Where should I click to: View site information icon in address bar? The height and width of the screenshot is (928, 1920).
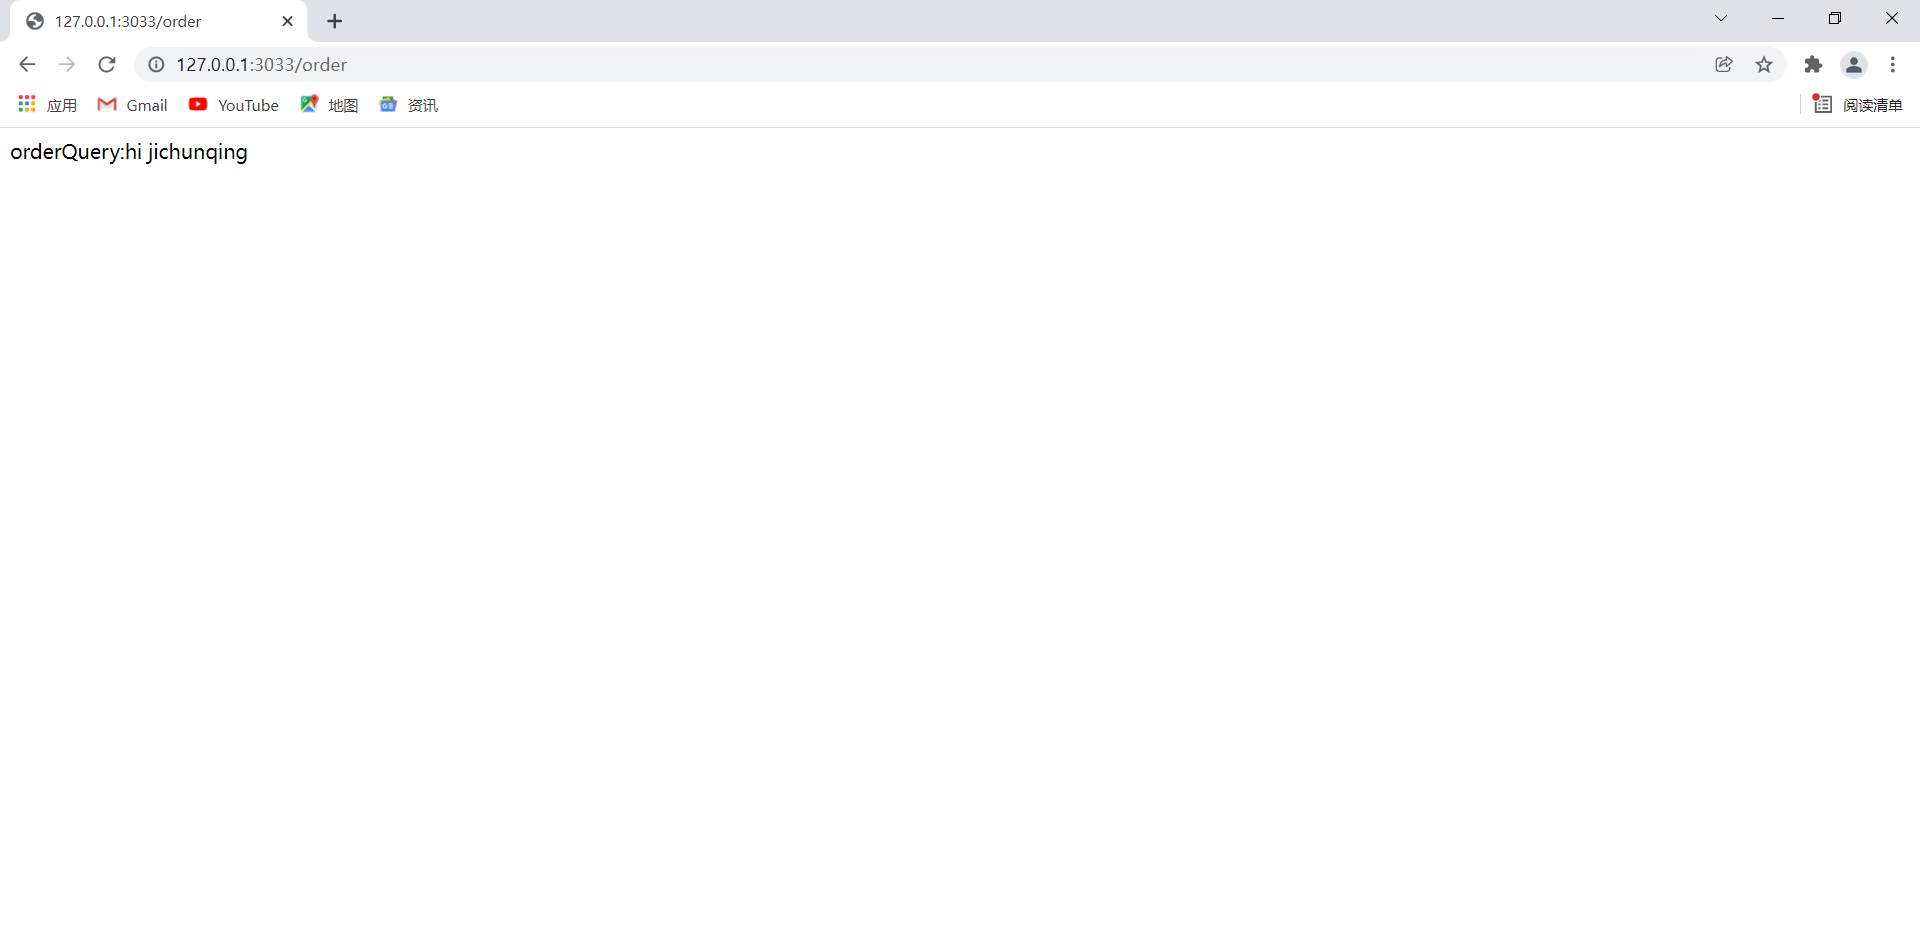click(x=156, y=65)
